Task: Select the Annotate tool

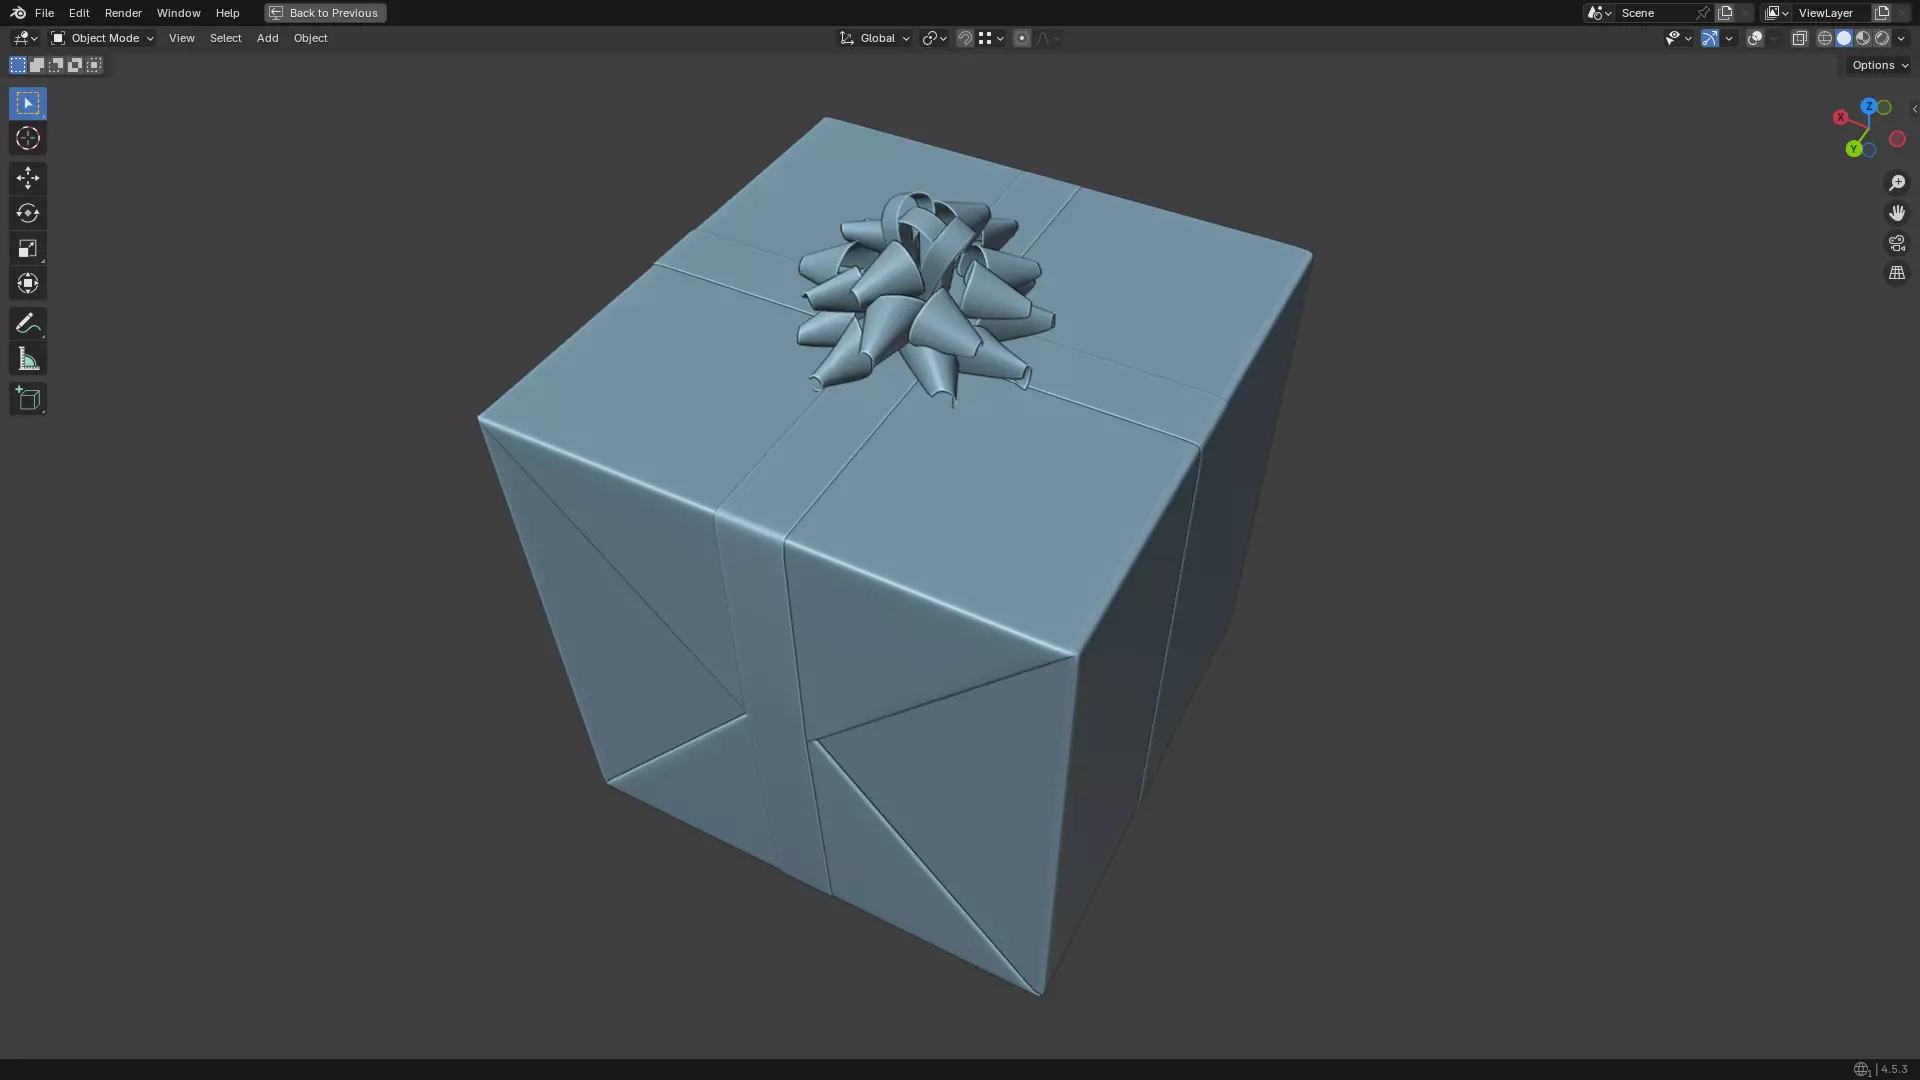Action: [x=28, y=323]
